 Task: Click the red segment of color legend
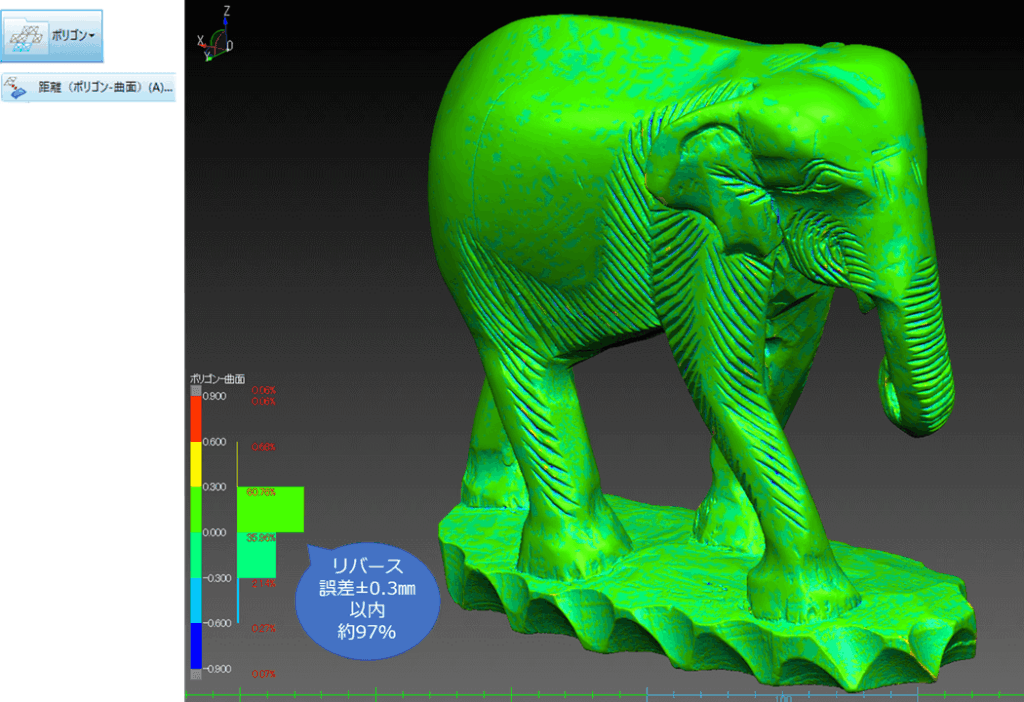pyautogui.click(x=196, y=418)
